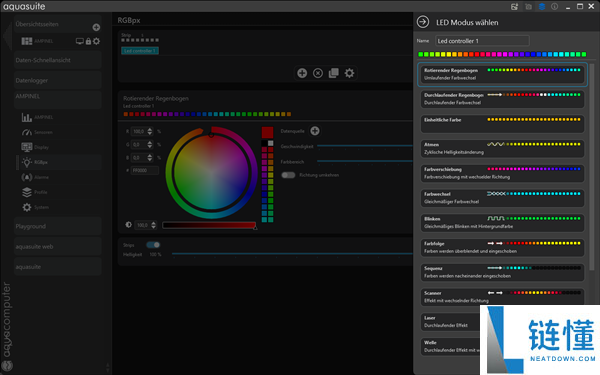This screenshot has height=375, width=600.
Task: Open monitor icon next to AMPINEL overview page
Action: click(x=80, y=41)
